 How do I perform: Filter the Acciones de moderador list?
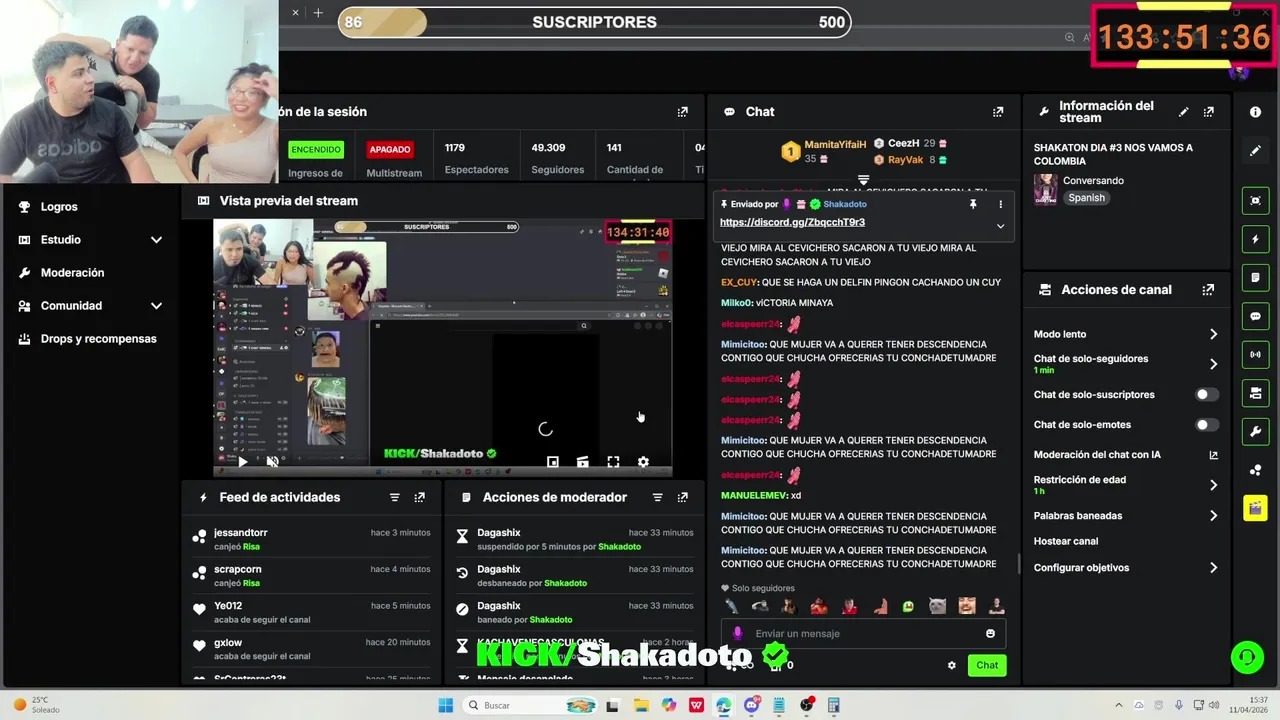pyautogui.click(x=657, y=497)
